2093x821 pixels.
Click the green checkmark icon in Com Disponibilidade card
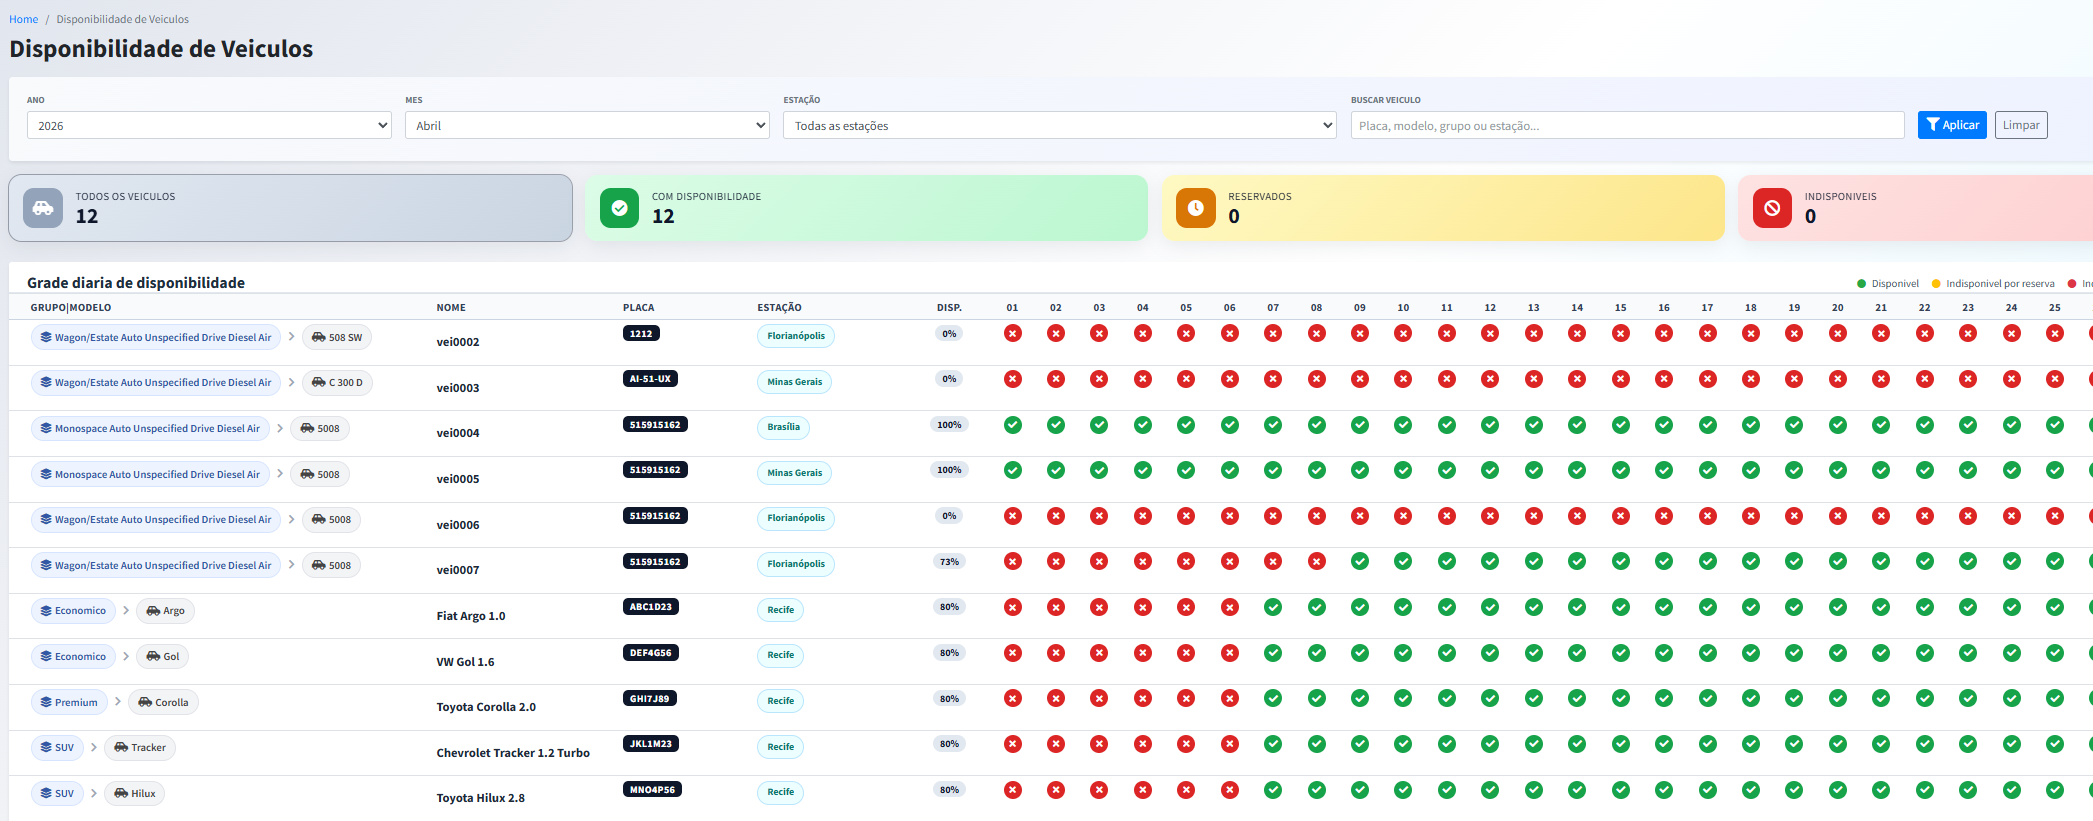click(619, 208)
